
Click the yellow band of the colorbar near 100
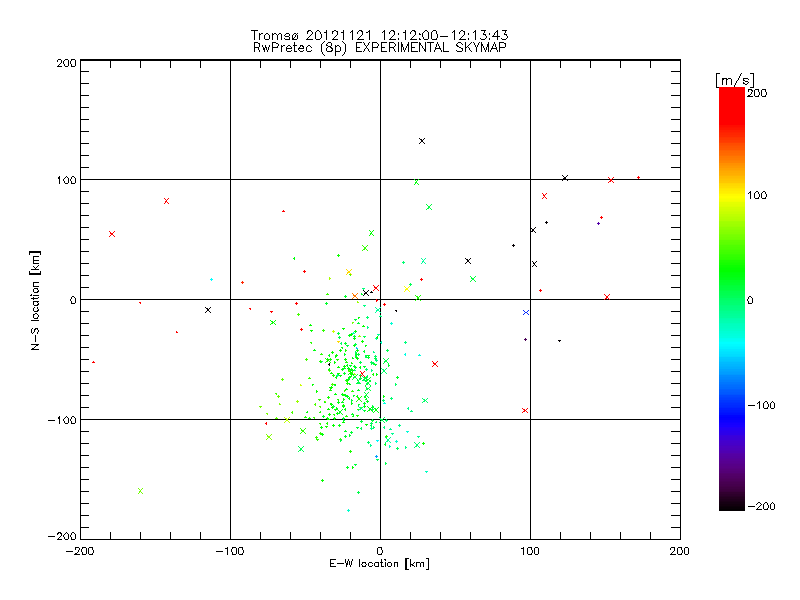click(732, 194)
